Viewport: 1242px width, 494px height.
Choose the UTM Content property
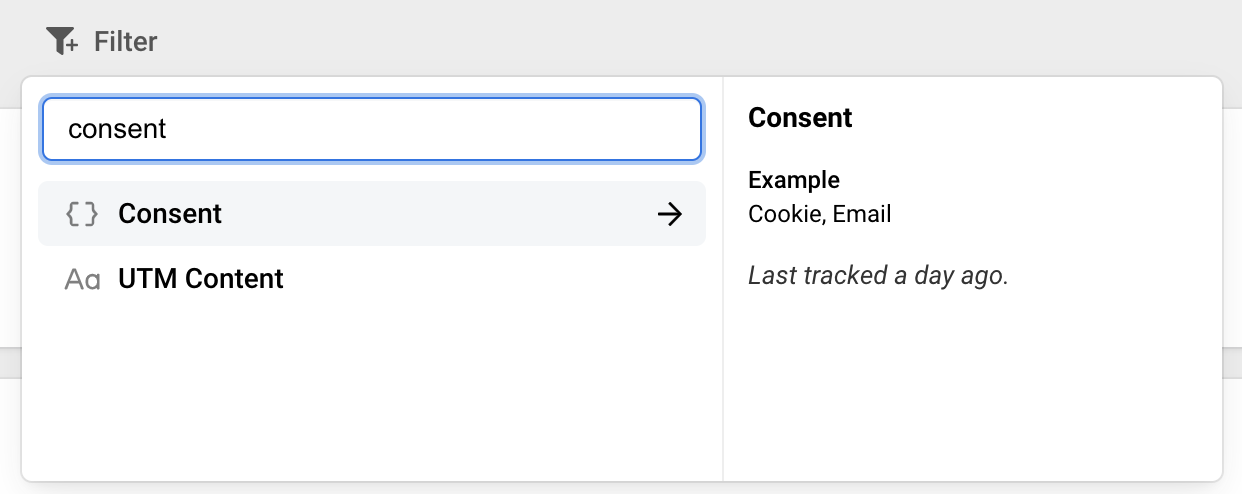tap(372, 278)
